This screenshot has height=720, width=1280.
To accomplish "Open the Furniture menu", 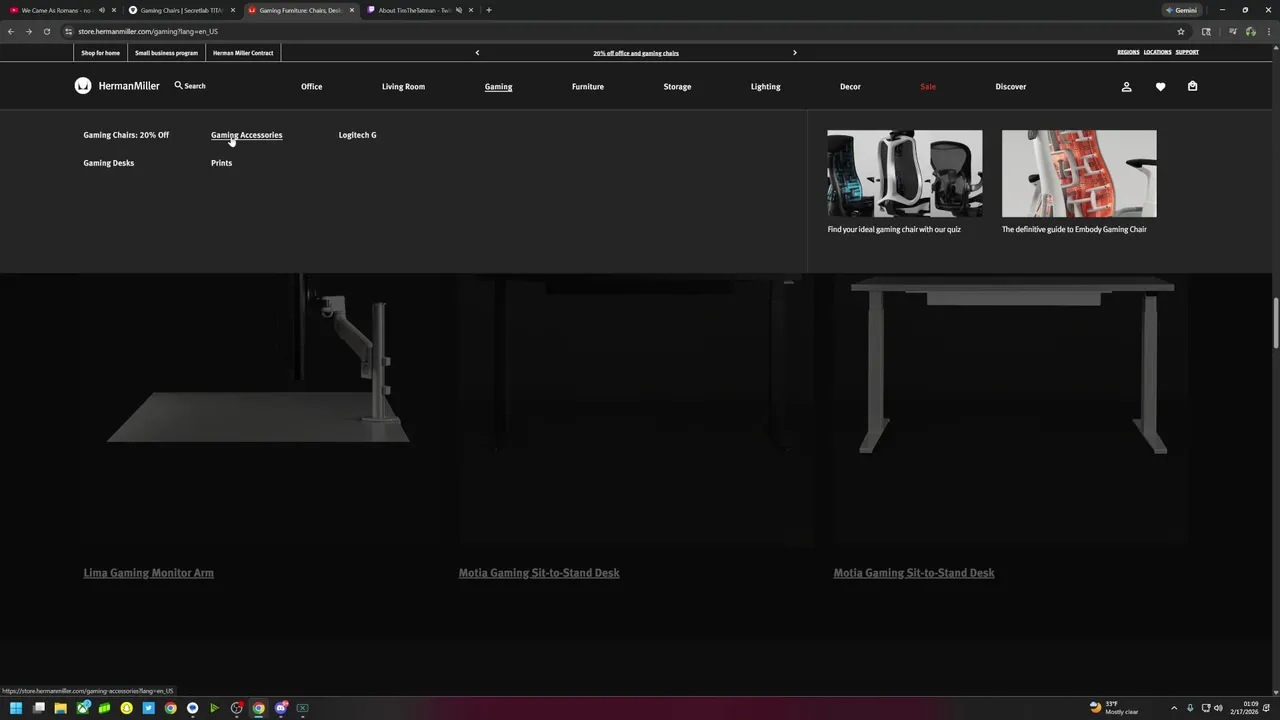I will coord(588,87).
